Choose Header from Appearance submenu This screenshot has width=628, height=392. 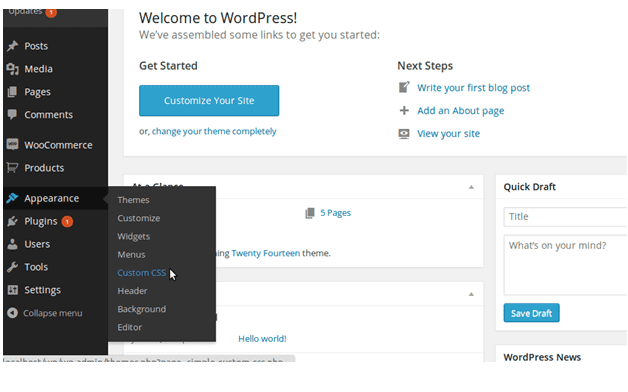[132, 291]
